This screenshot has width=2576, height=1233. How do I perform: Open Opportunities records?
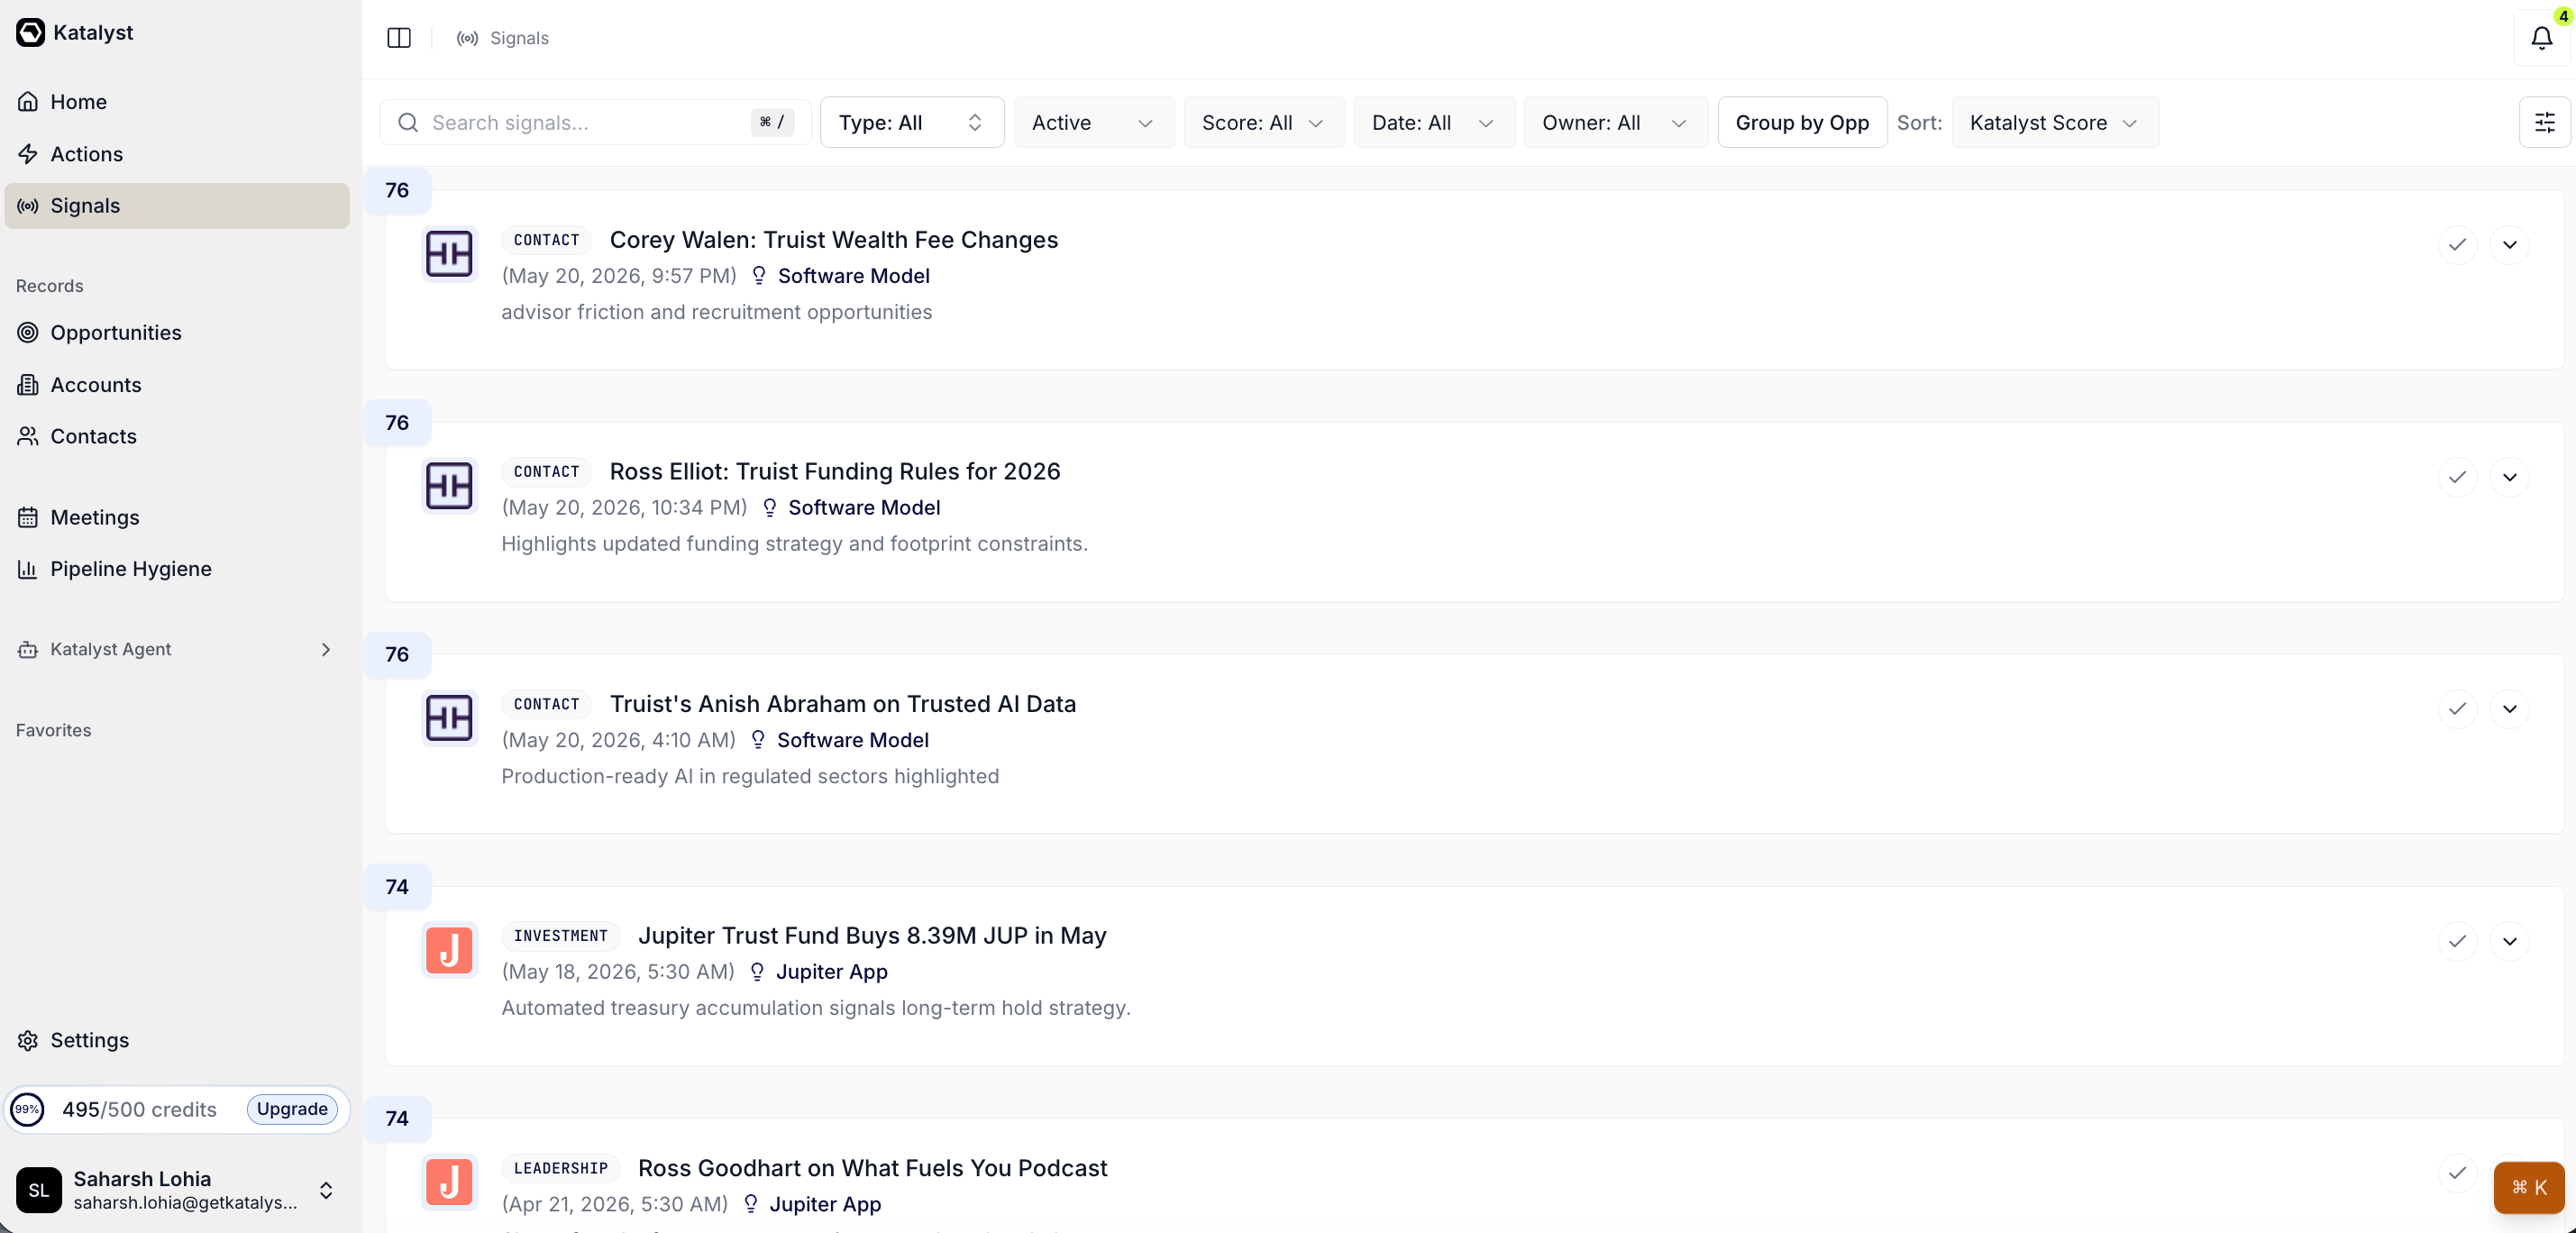click(x=176, y=332)
